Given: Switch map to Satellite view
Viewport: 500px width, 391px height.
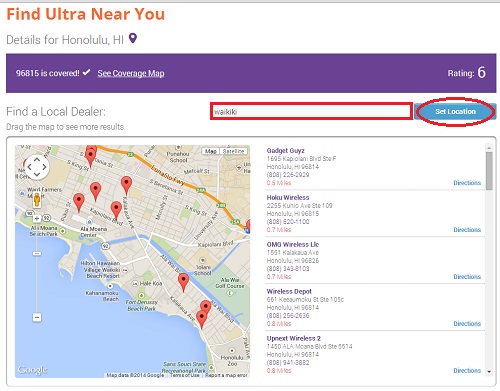Looking at the screenshot, I should coord(234,151).
